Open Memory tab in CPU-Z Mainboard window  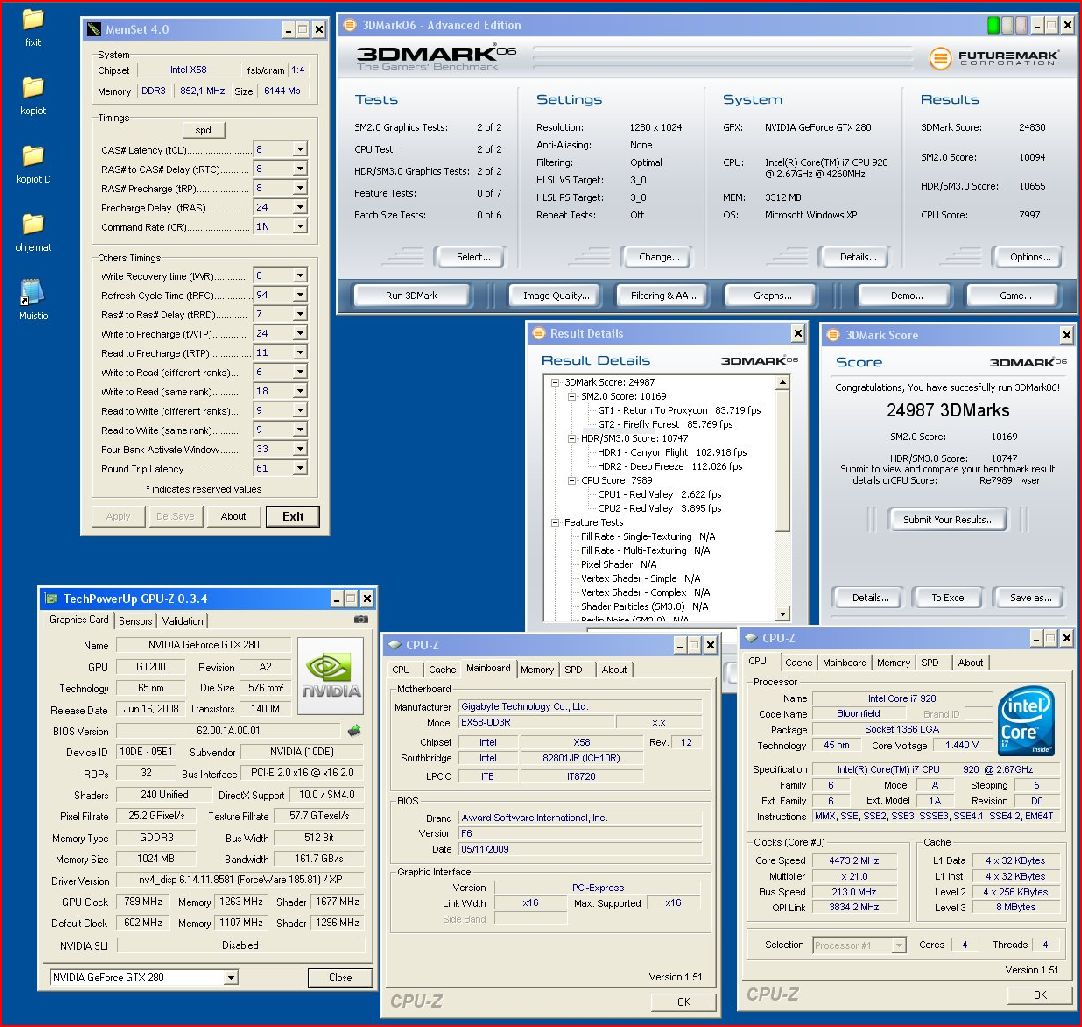pos(537,669)
